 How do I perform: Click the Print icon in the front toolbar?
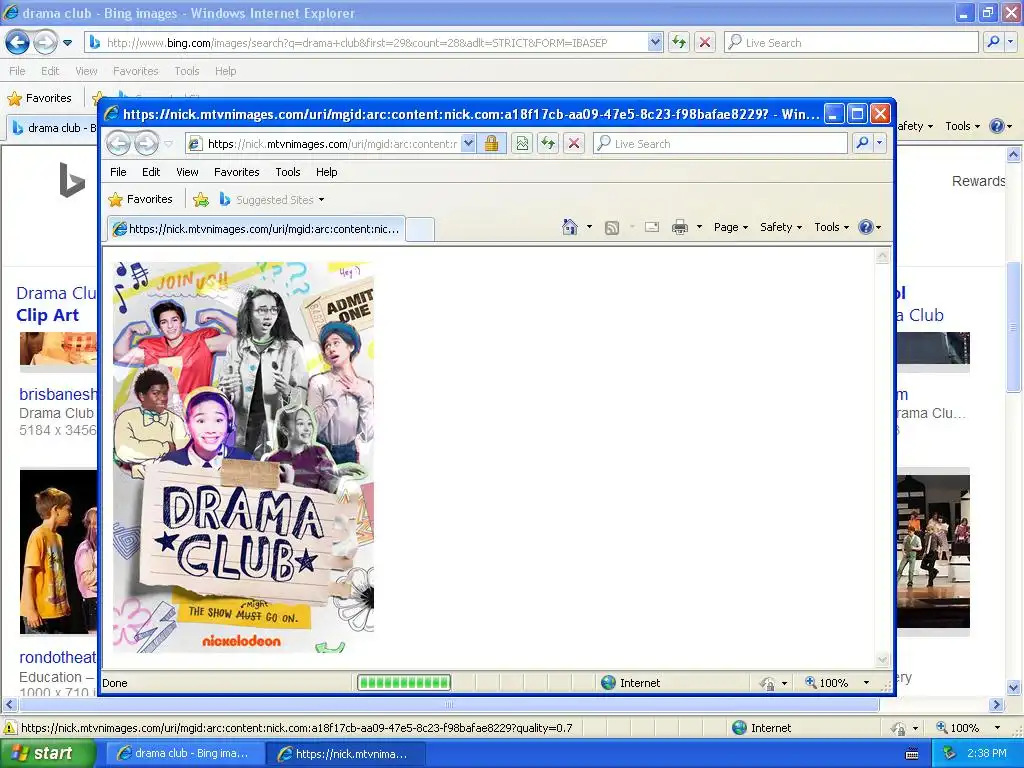tap(680, 227)
